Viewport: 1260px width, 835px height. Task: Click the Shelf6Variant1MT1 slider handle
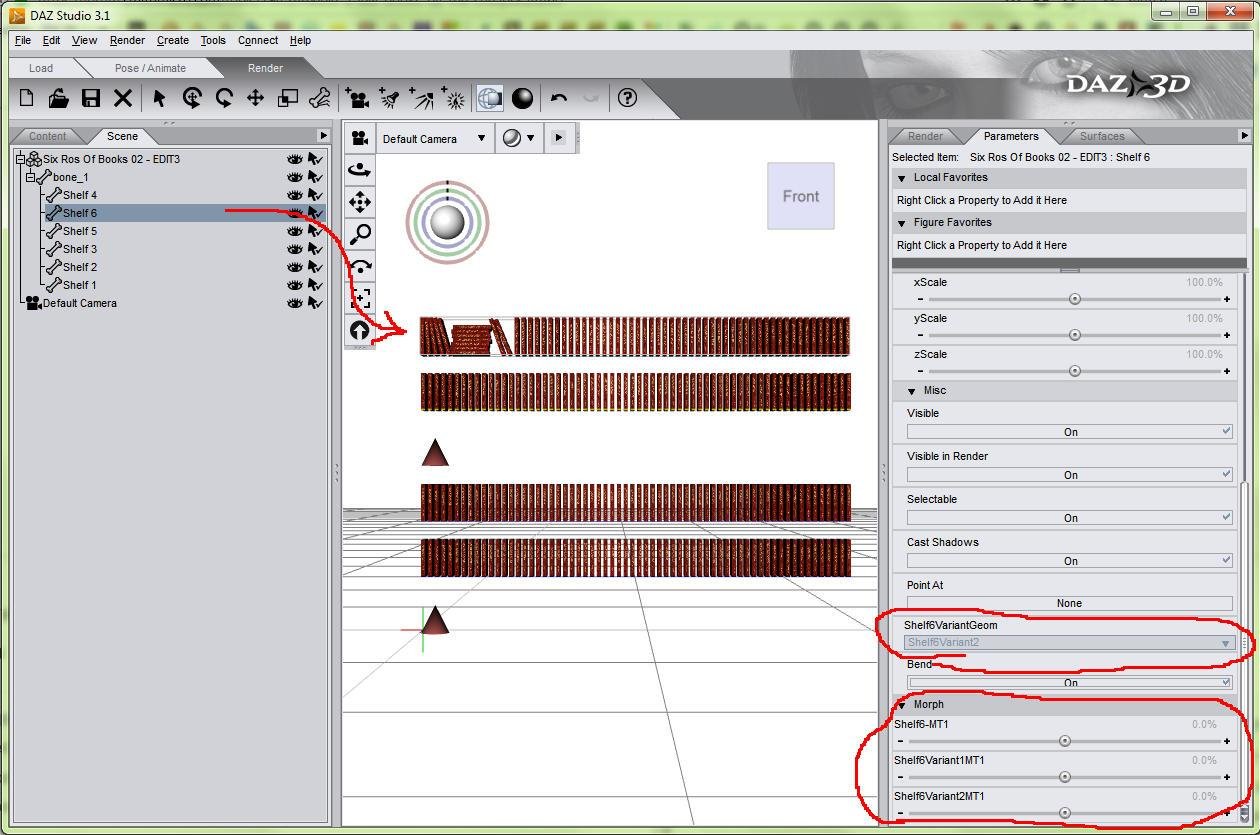tap(1065, 777)
